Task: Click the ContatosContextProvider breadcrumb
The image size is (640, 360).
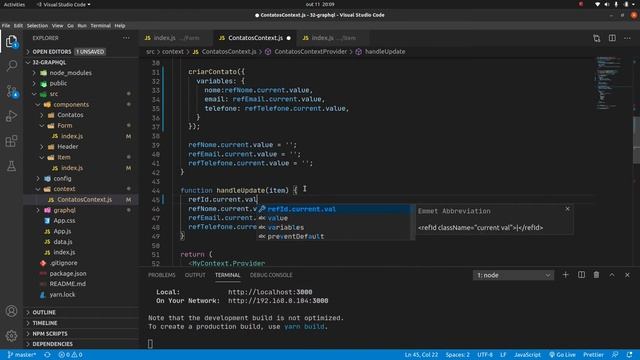Action: (x=310, y=52)
